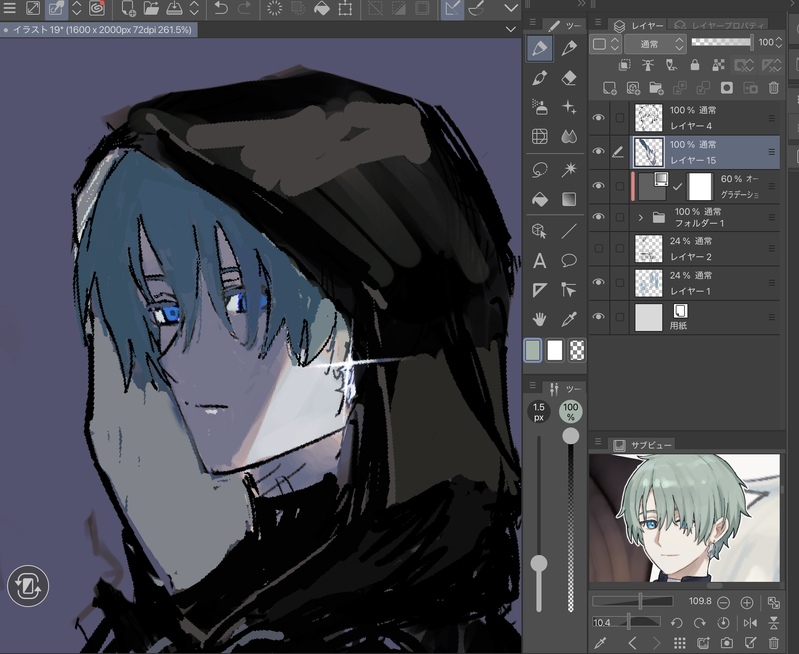Select the Balloon tool
The width and height of the screenshot is (799, 654).
569,261
